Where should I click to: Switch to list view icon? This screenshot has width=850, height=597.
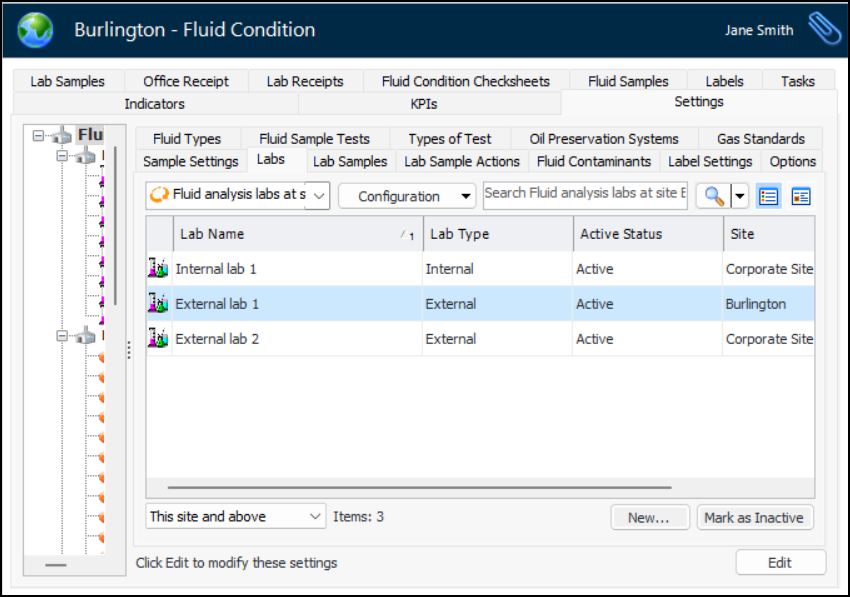[768, 196]
